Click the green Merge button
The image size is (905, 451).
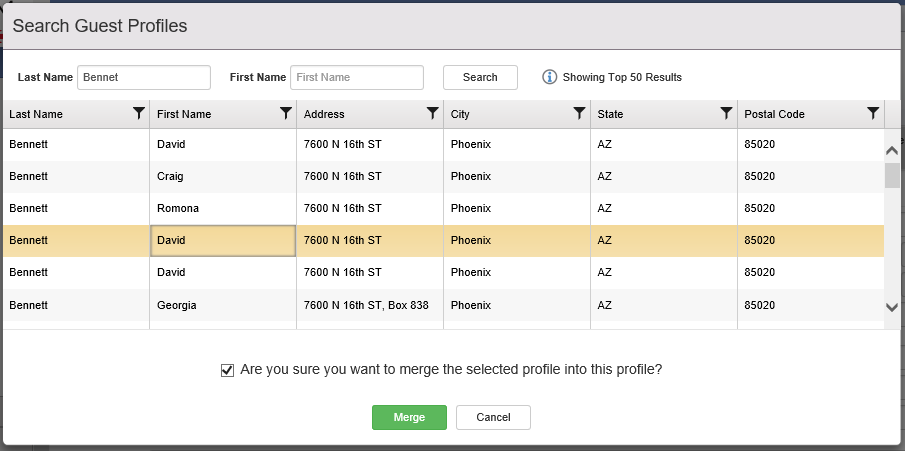click(x=409, y=418)
